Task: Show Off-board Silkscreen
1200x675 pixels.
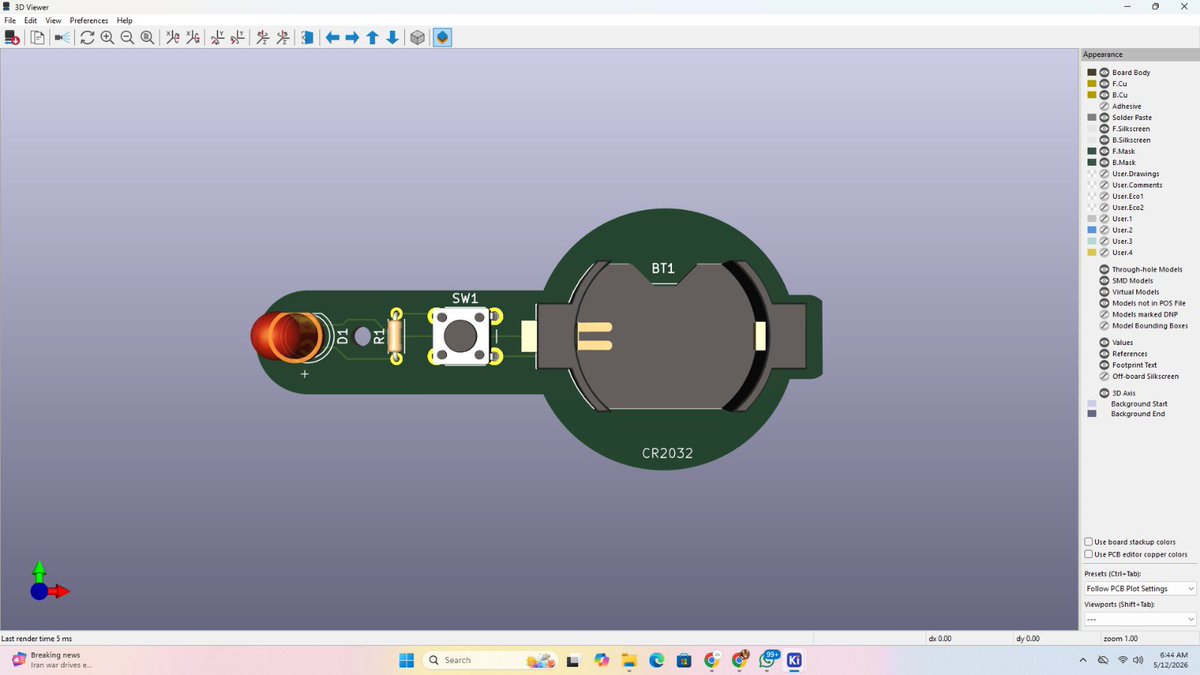Action: coord(1105,376)
